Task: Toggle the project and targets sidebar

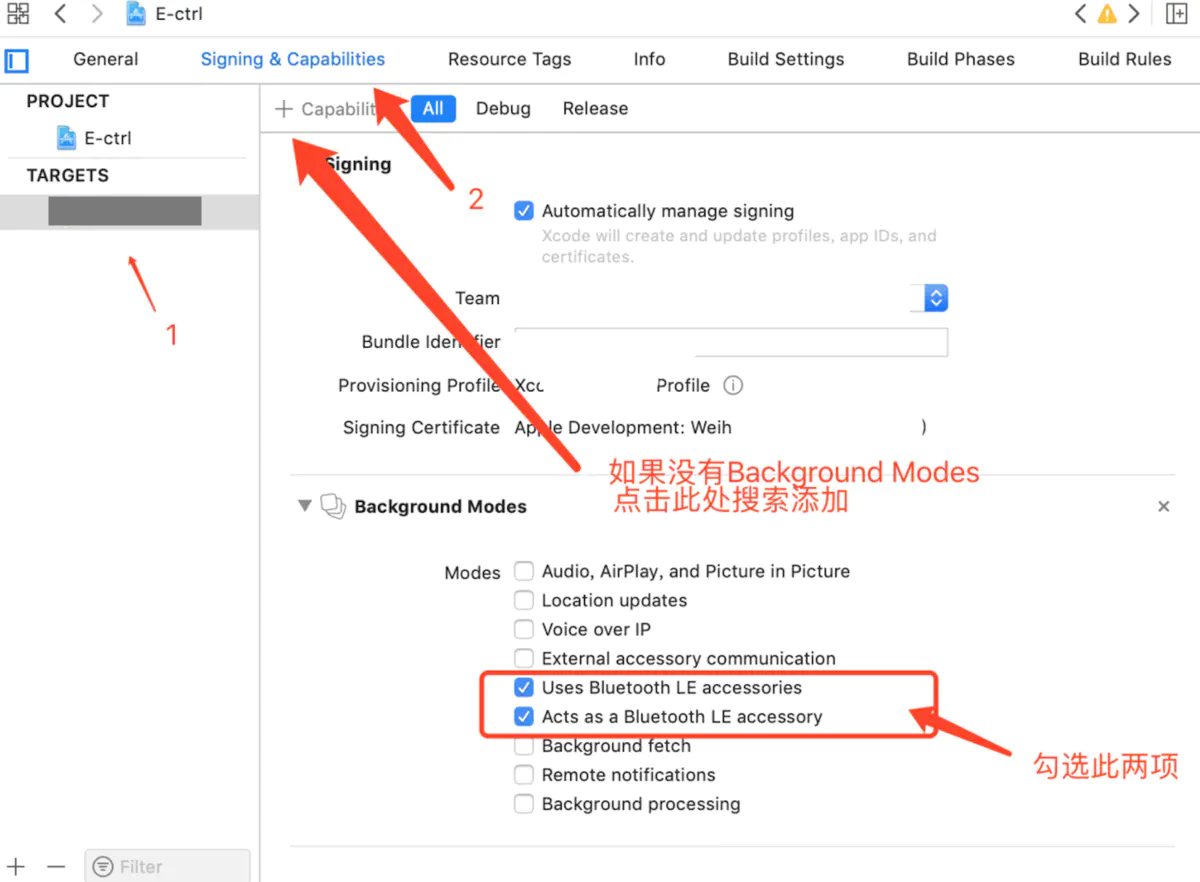Action: coord(17,60)
